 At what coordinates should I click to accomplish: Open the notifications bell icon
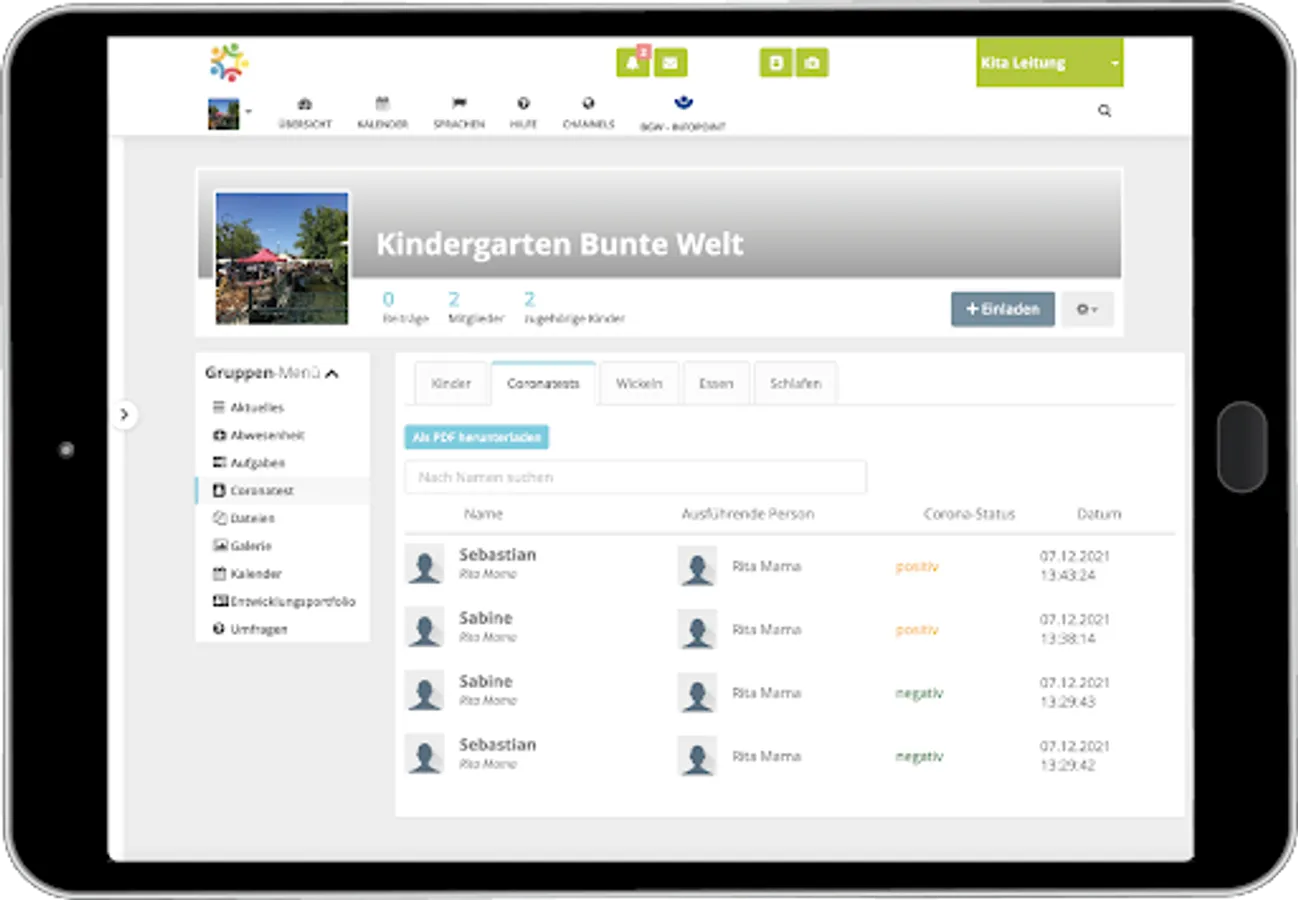point(633,63)
